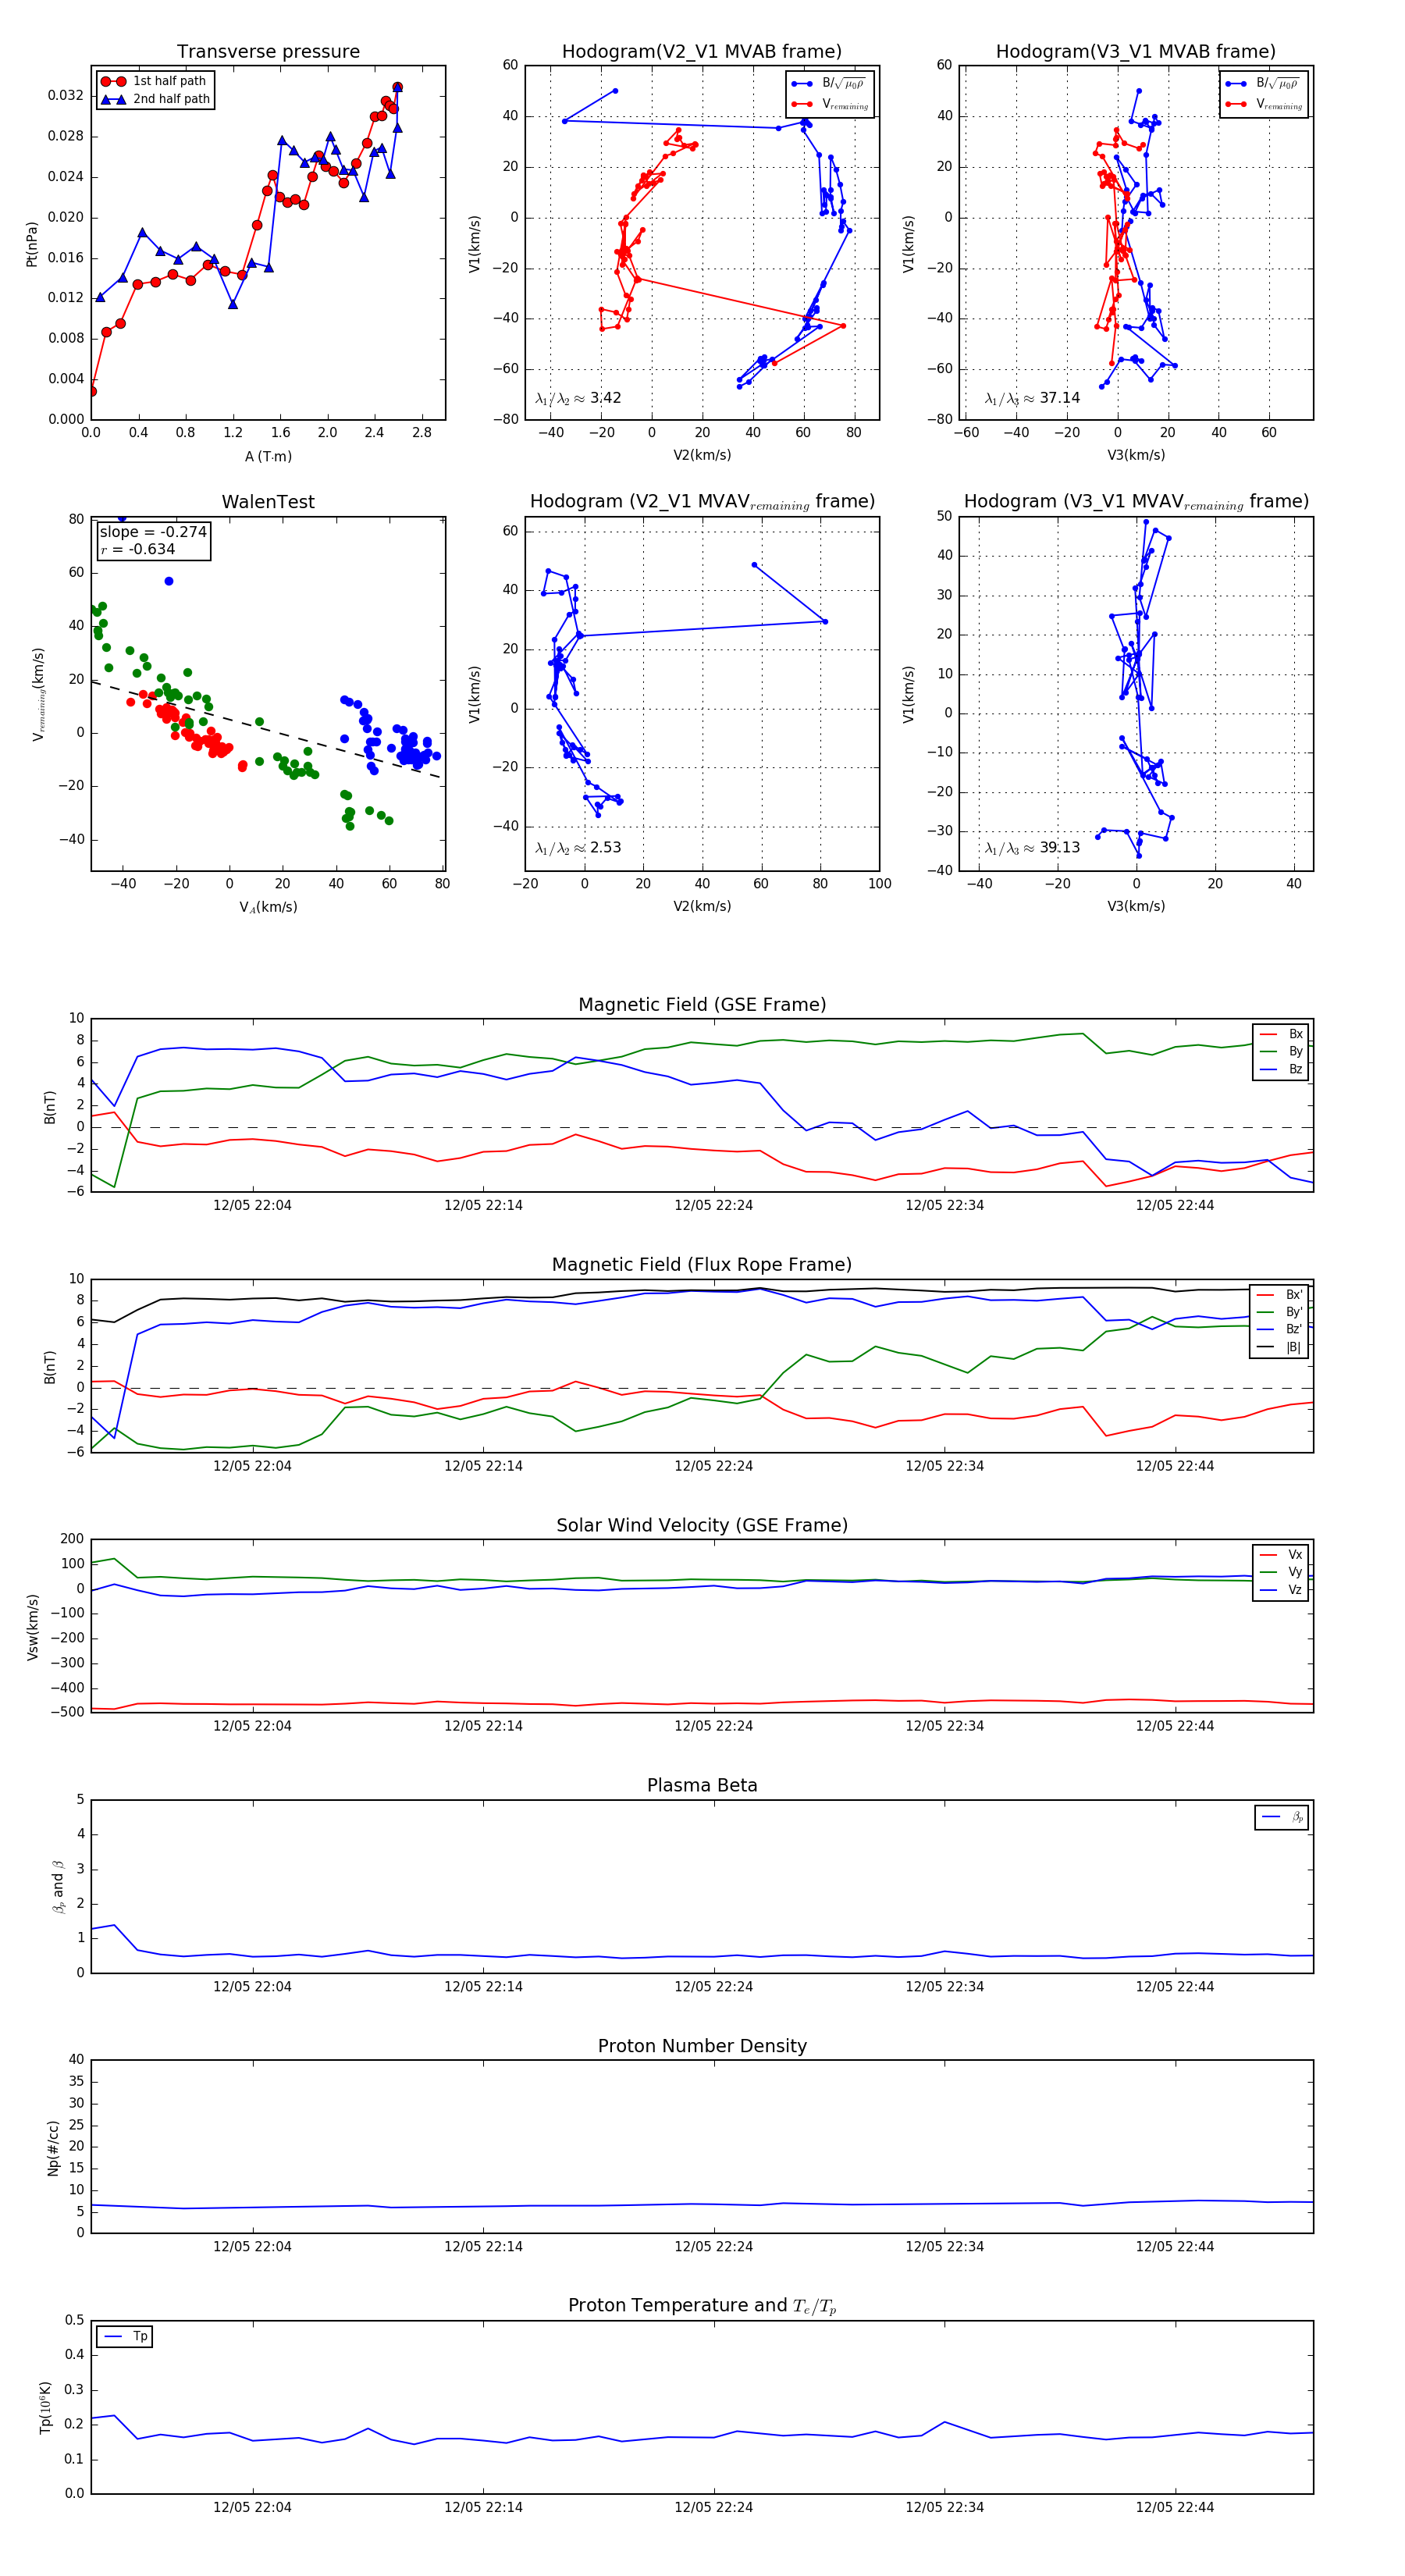Viewport: 1405px width, 2576px height.
Task: Click the λ1/λ3 ≈ 39.13 annotation
Action: click(x=1032, y=848)
